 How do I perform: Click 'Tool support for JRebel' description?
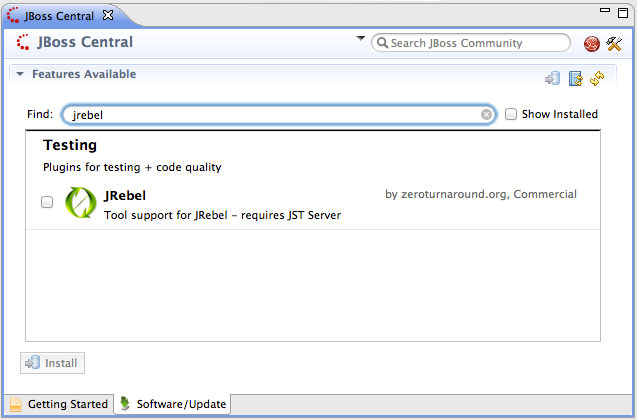click(222, 215)
